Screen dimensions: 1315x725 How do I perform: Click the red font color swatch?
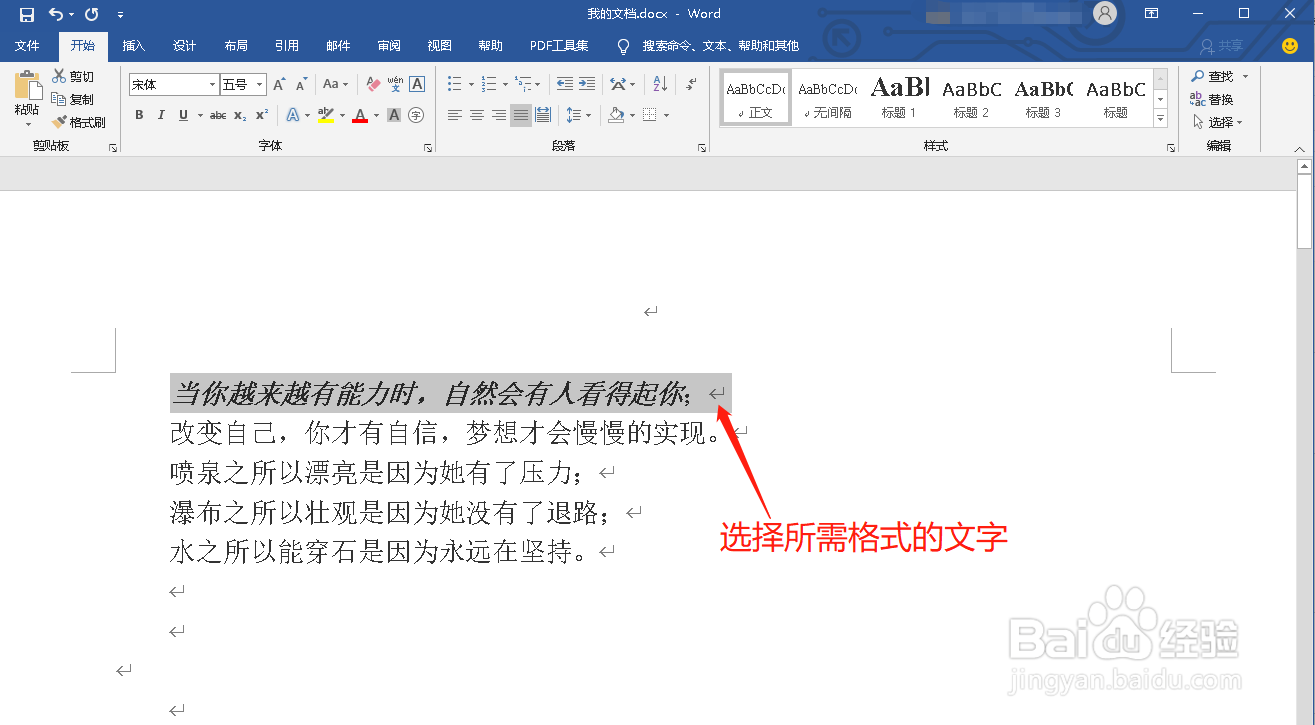(358, 115)
